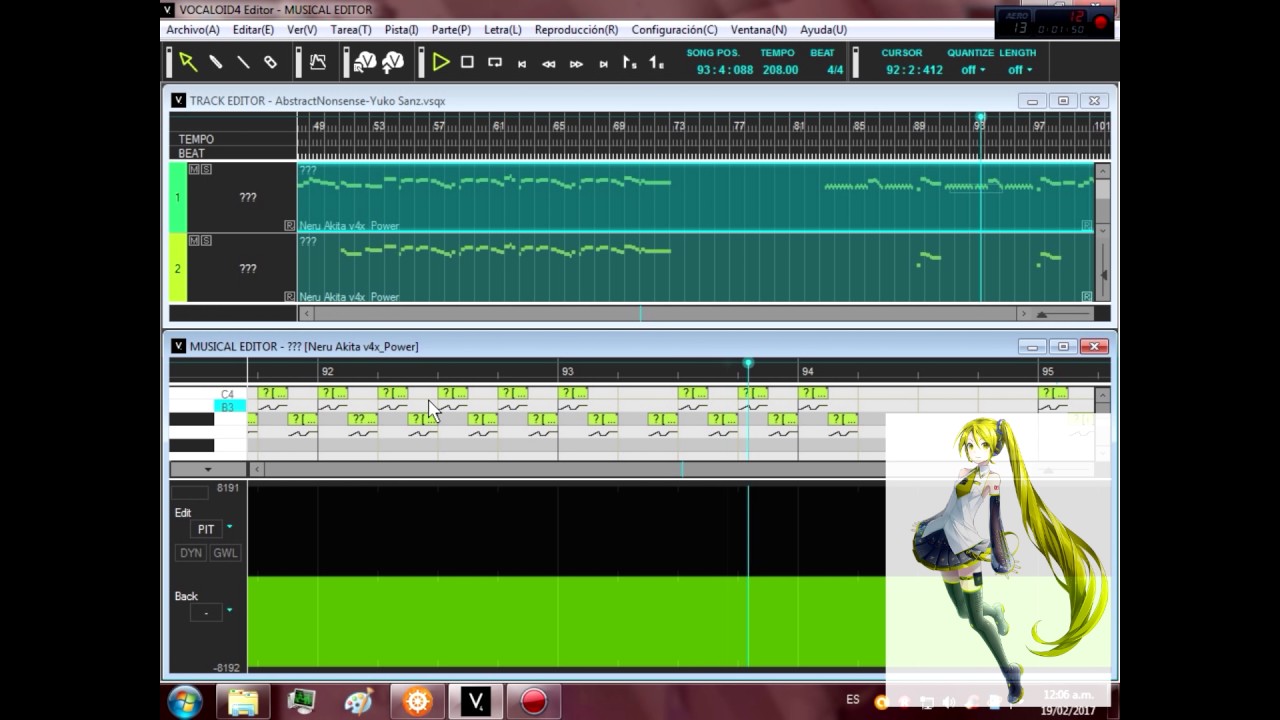The image size is (1280, 720).
Task: Set the end marker flag
Action: click(656, 62)
